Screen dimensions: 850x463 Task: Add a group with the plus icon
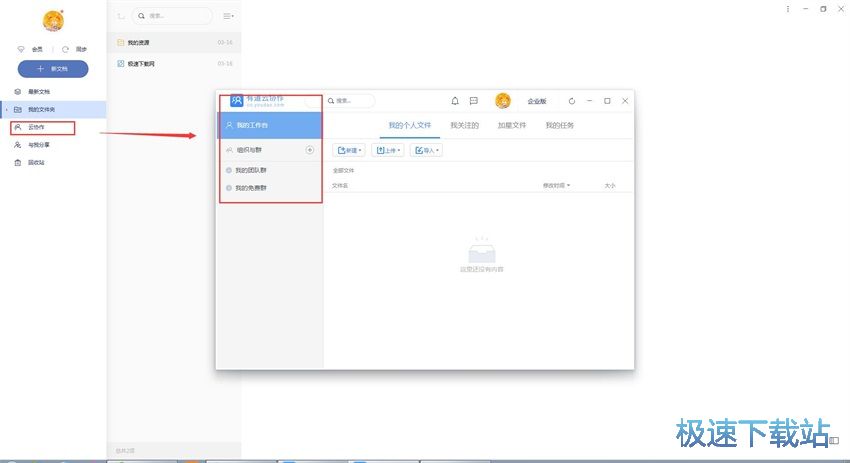pyautogui.click(x=310, y=150)
